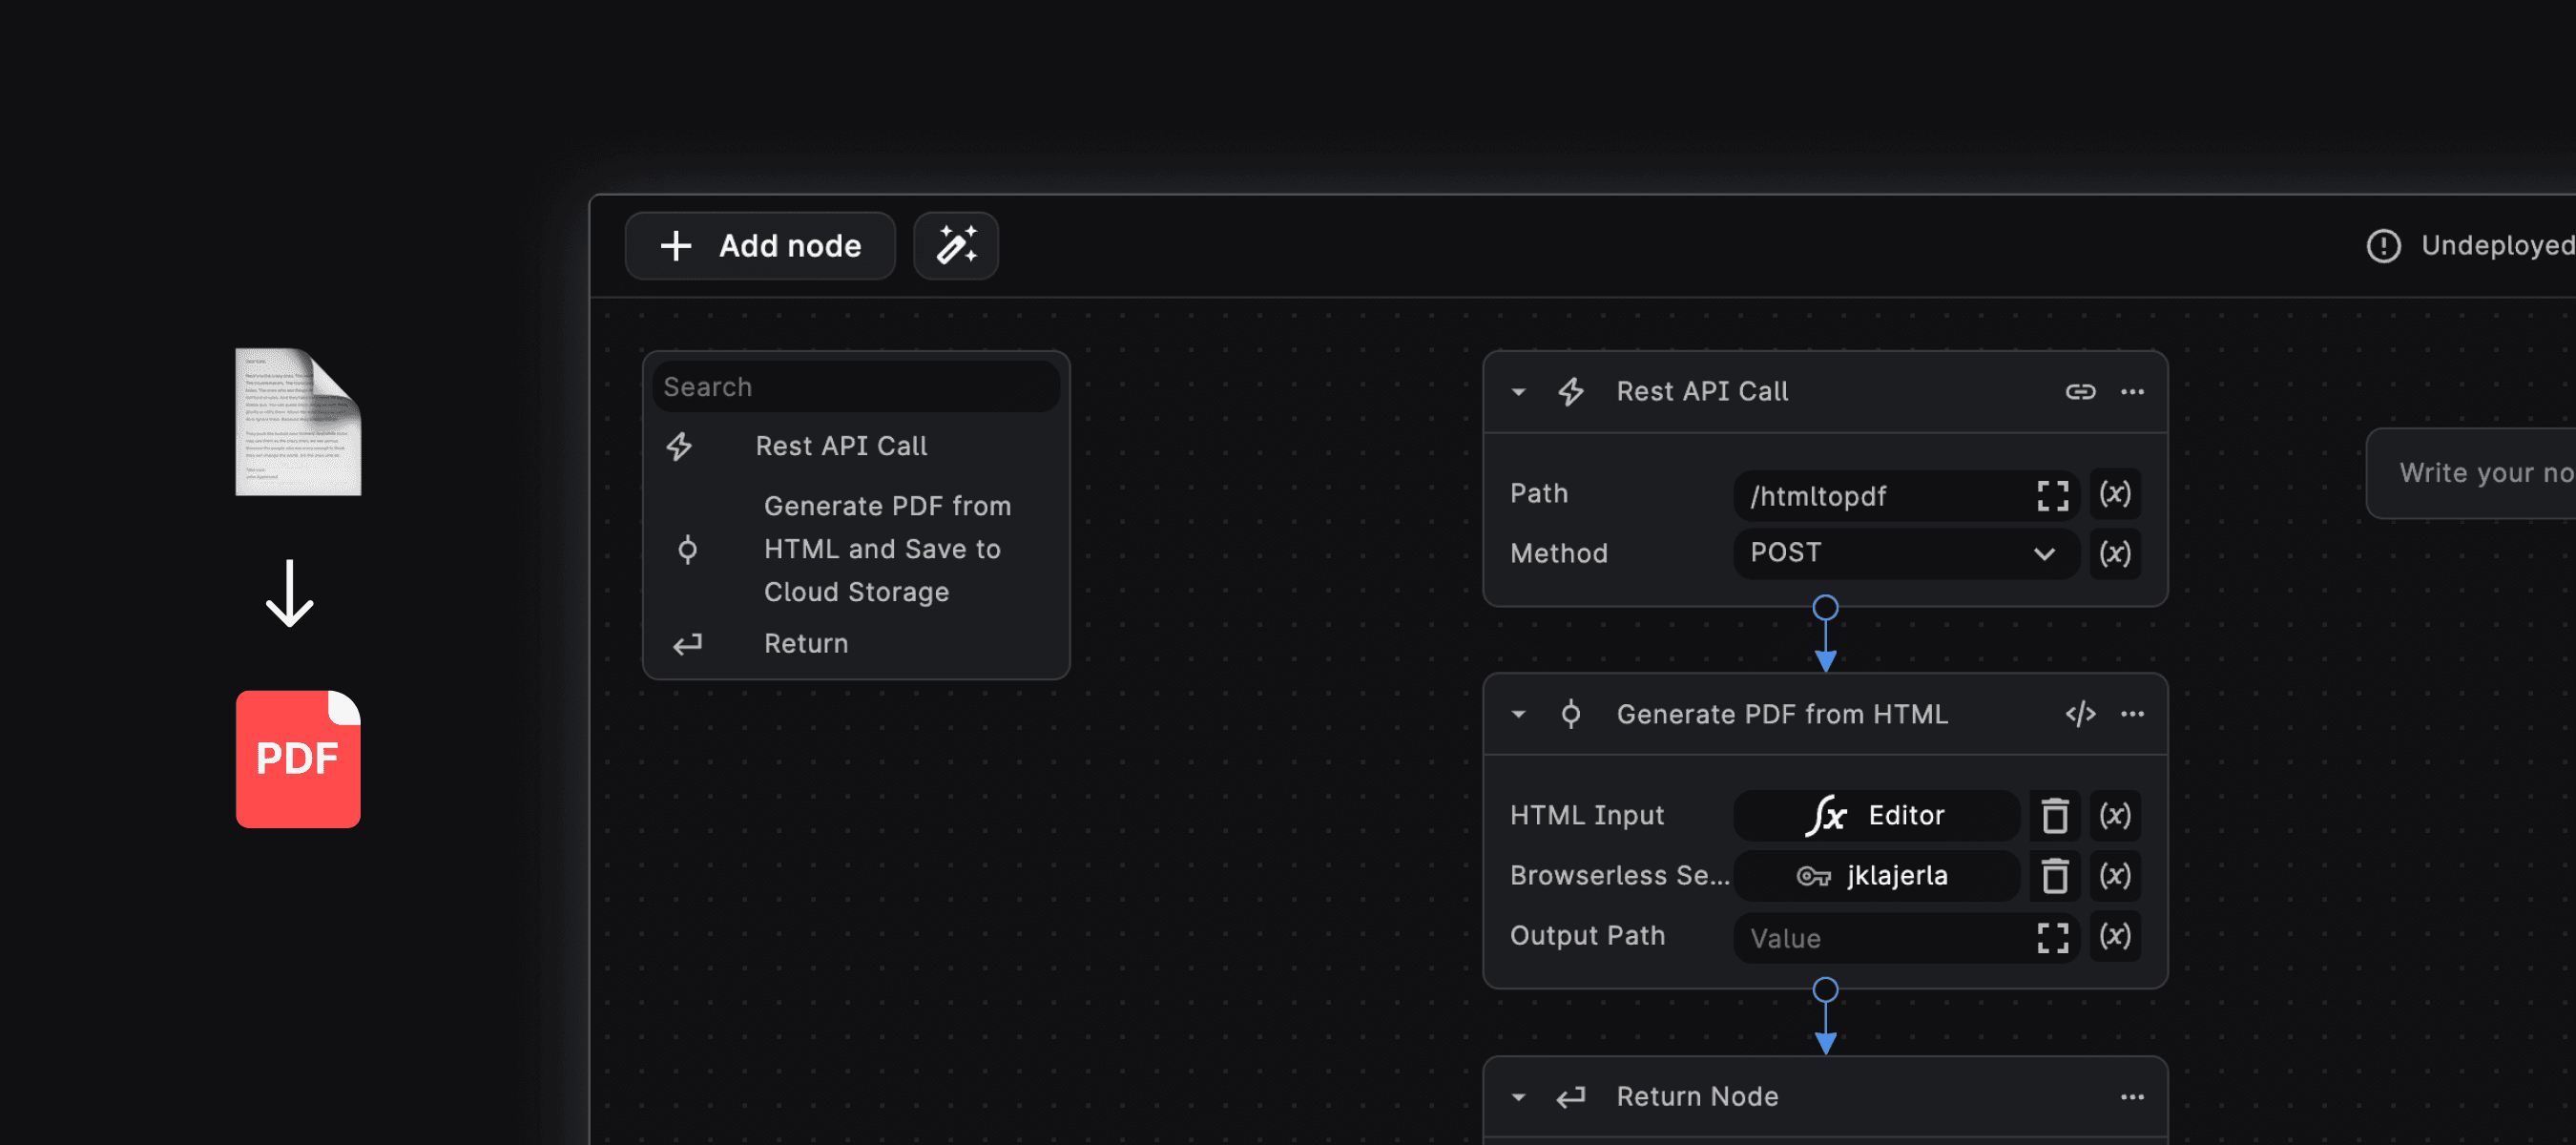Open the three-dot menu on Return Node
2576x1145 pixels.
point(2132,1097)
